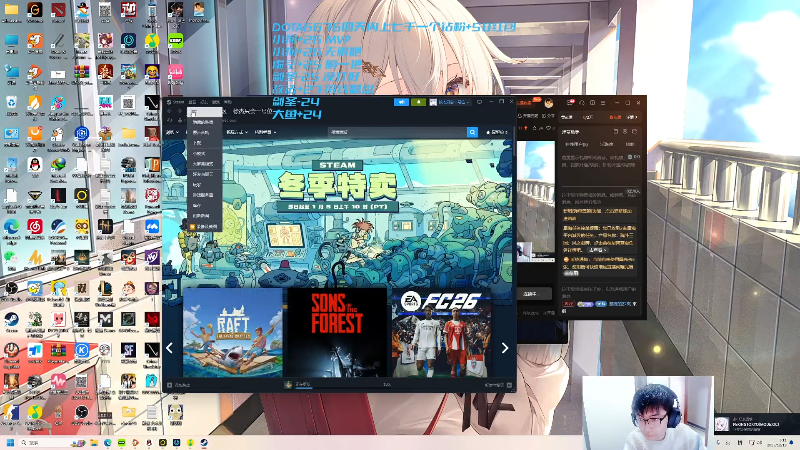
Task: Click the Steam back navigation arrow
Action: tap(169, 111)
